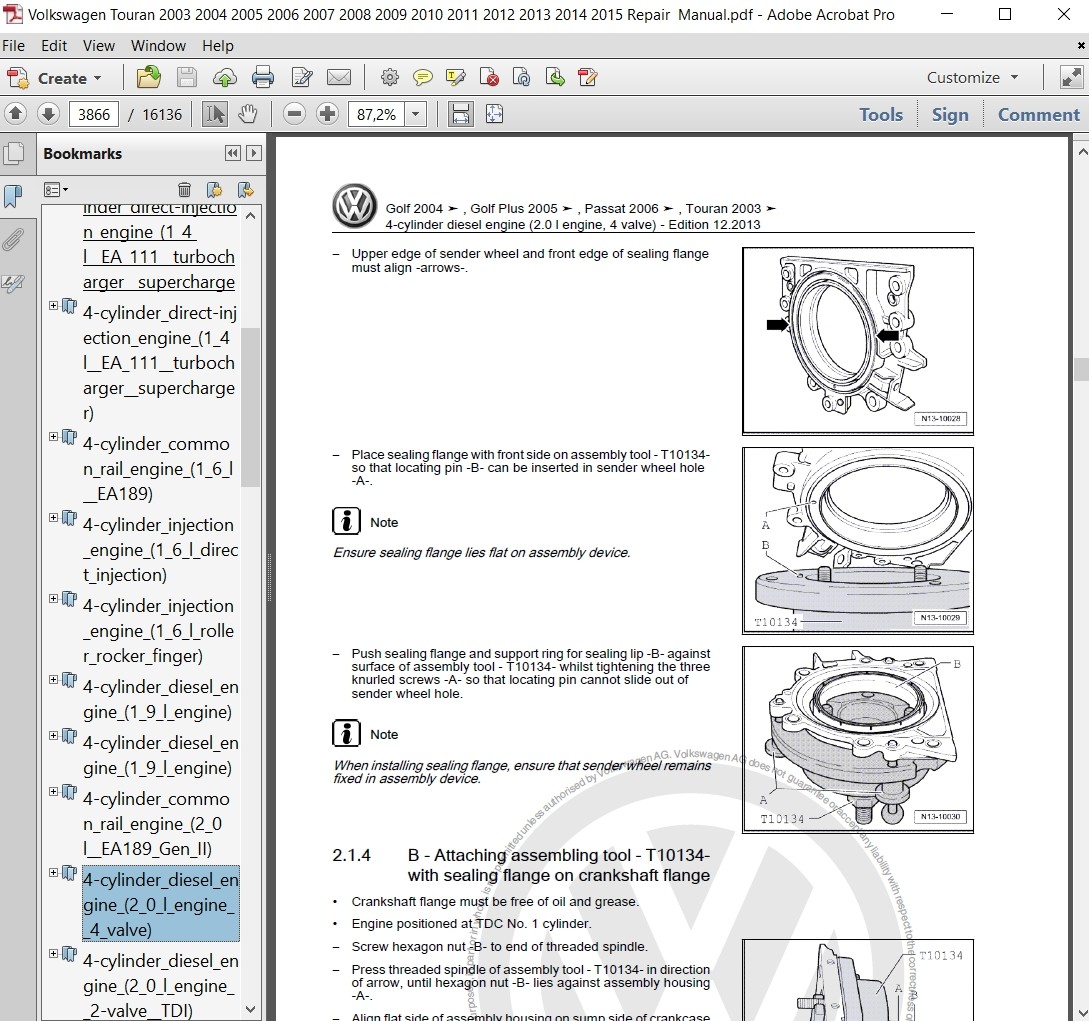Expand the 4-cylinder_diesel_engine (2_0_l_engine_4_valve) bookmark
1089x1021 pixels.
pyautogui.click(x=54, y=873)
